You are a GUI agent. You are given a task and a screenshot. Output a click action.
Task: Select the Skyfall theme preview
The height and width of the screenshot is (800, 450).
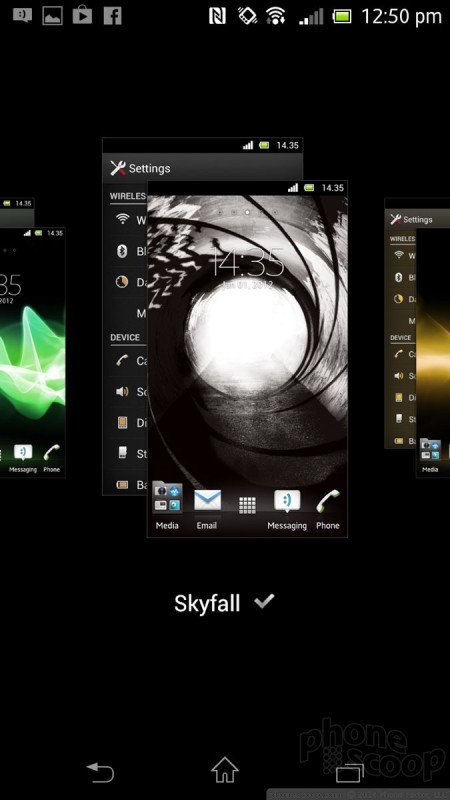(247, 359)
